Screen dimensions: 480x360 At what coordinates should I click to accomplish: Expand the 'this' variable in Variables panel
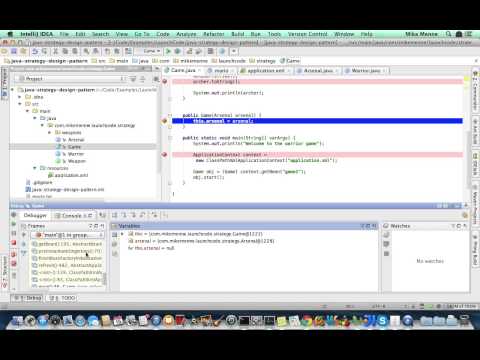coord(122,234)
